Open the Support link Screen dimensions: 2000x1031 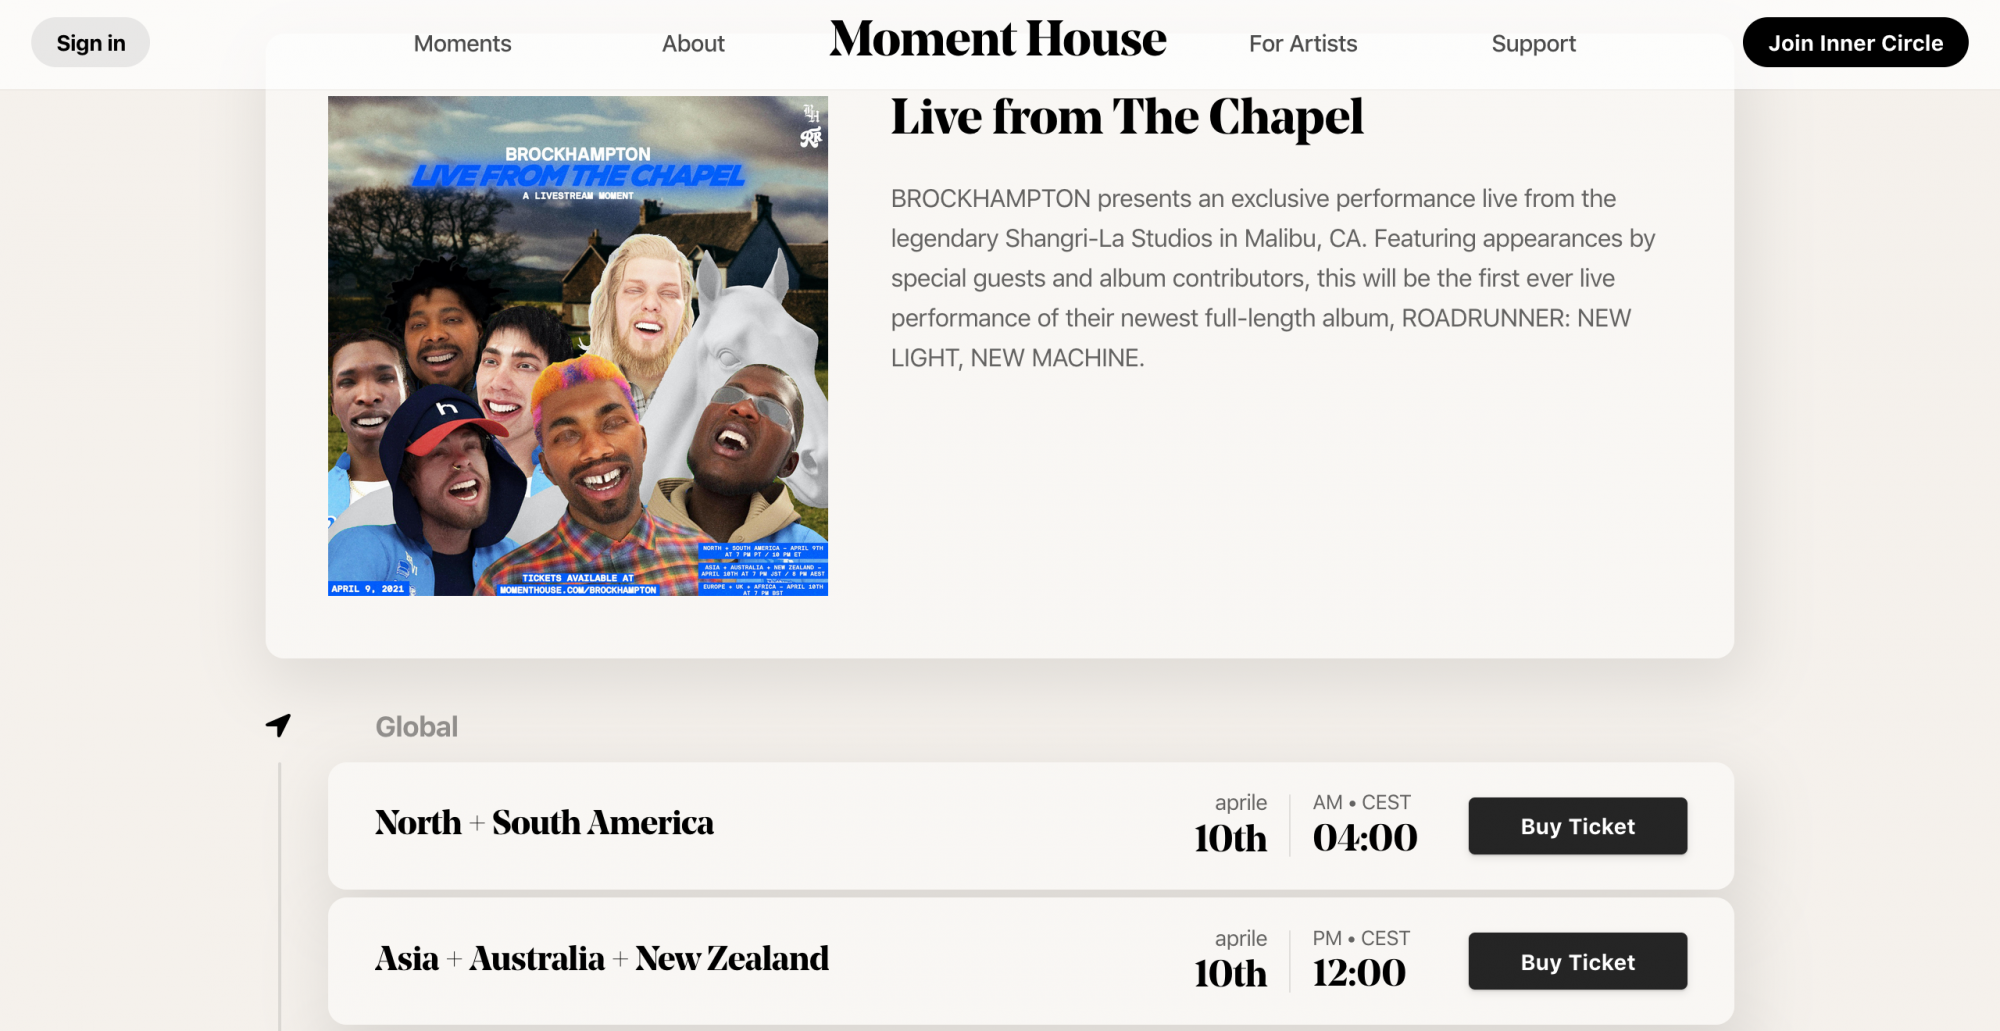click(1533, 44)
